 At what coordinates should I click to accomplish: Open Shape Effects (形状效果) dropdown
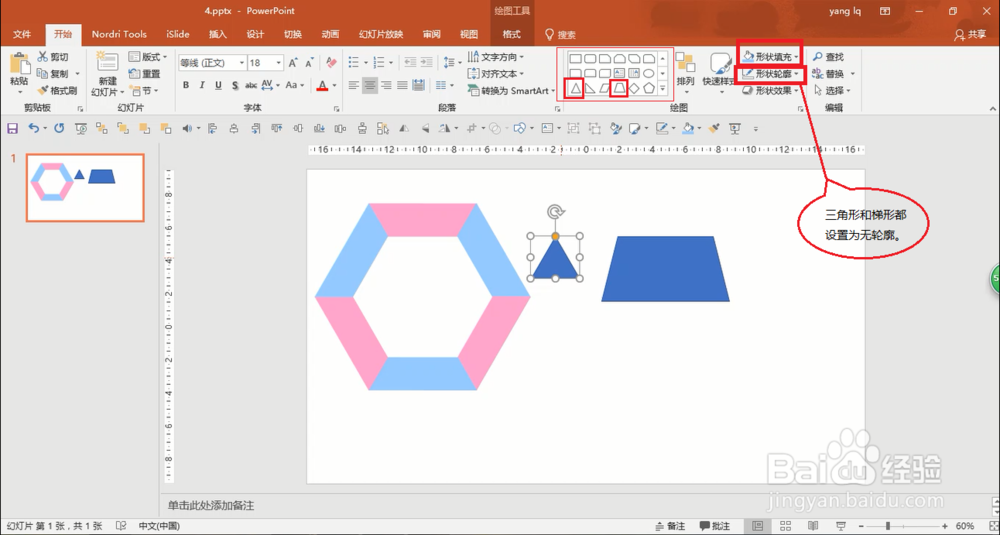pyautogui.click(x=770, y=91)
